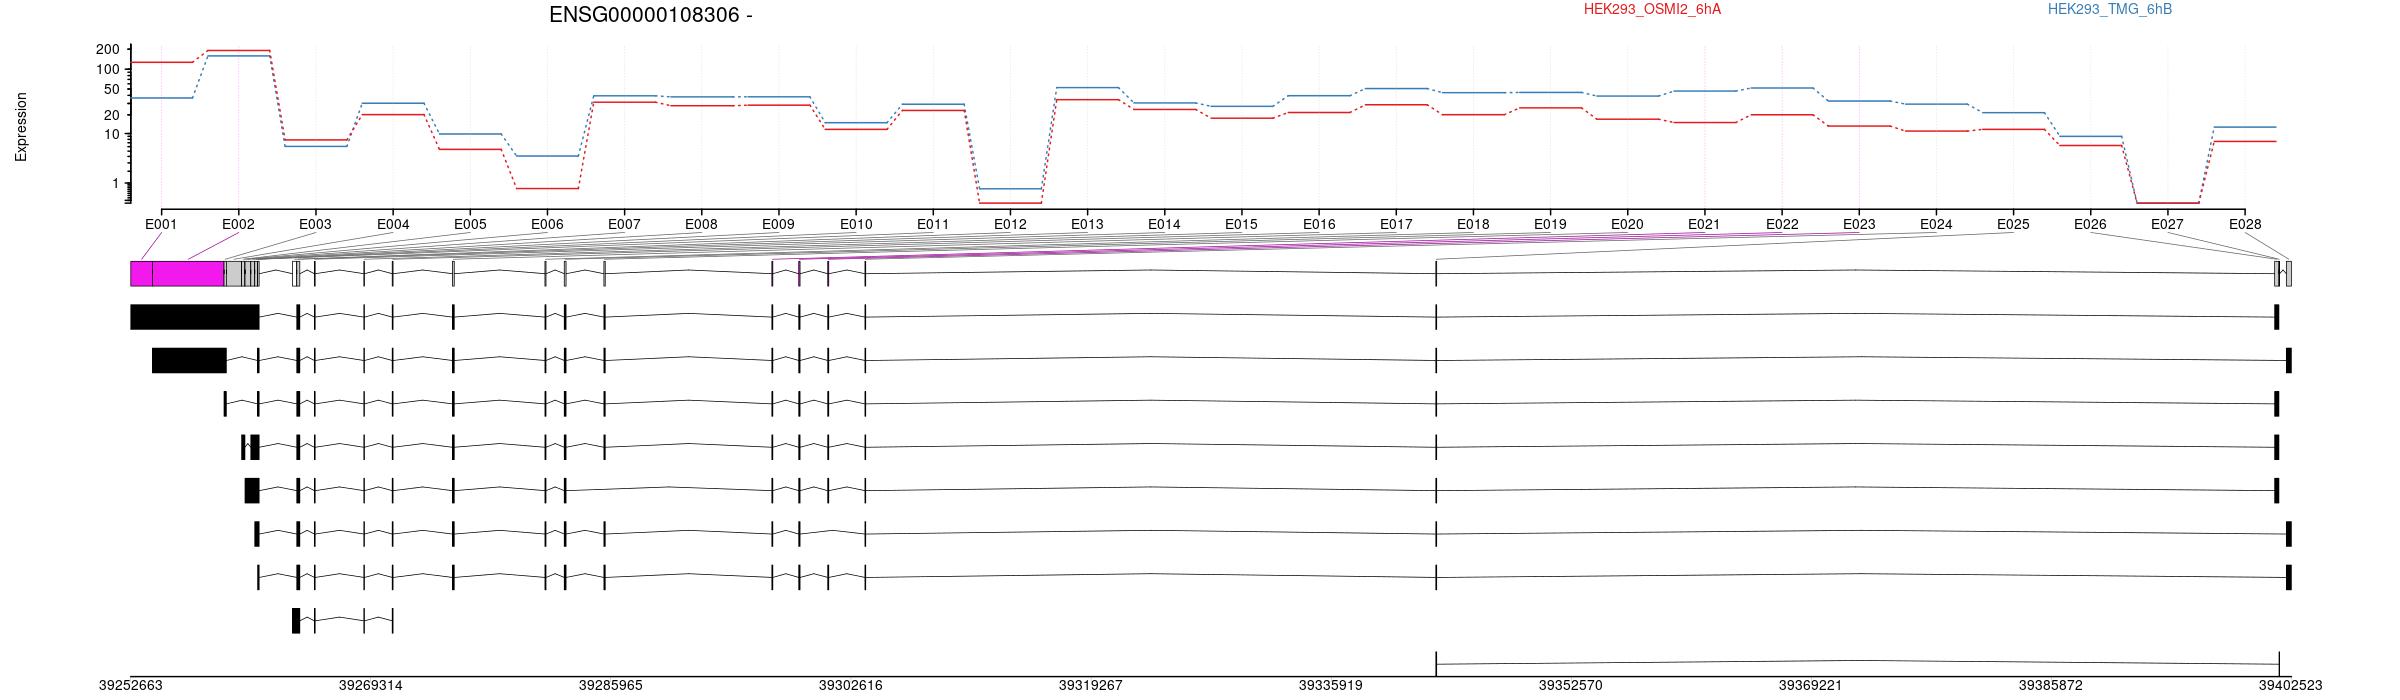Click the red expression line at E002
This screenshot has height=700, width=2400.
[x=238, y=50]
